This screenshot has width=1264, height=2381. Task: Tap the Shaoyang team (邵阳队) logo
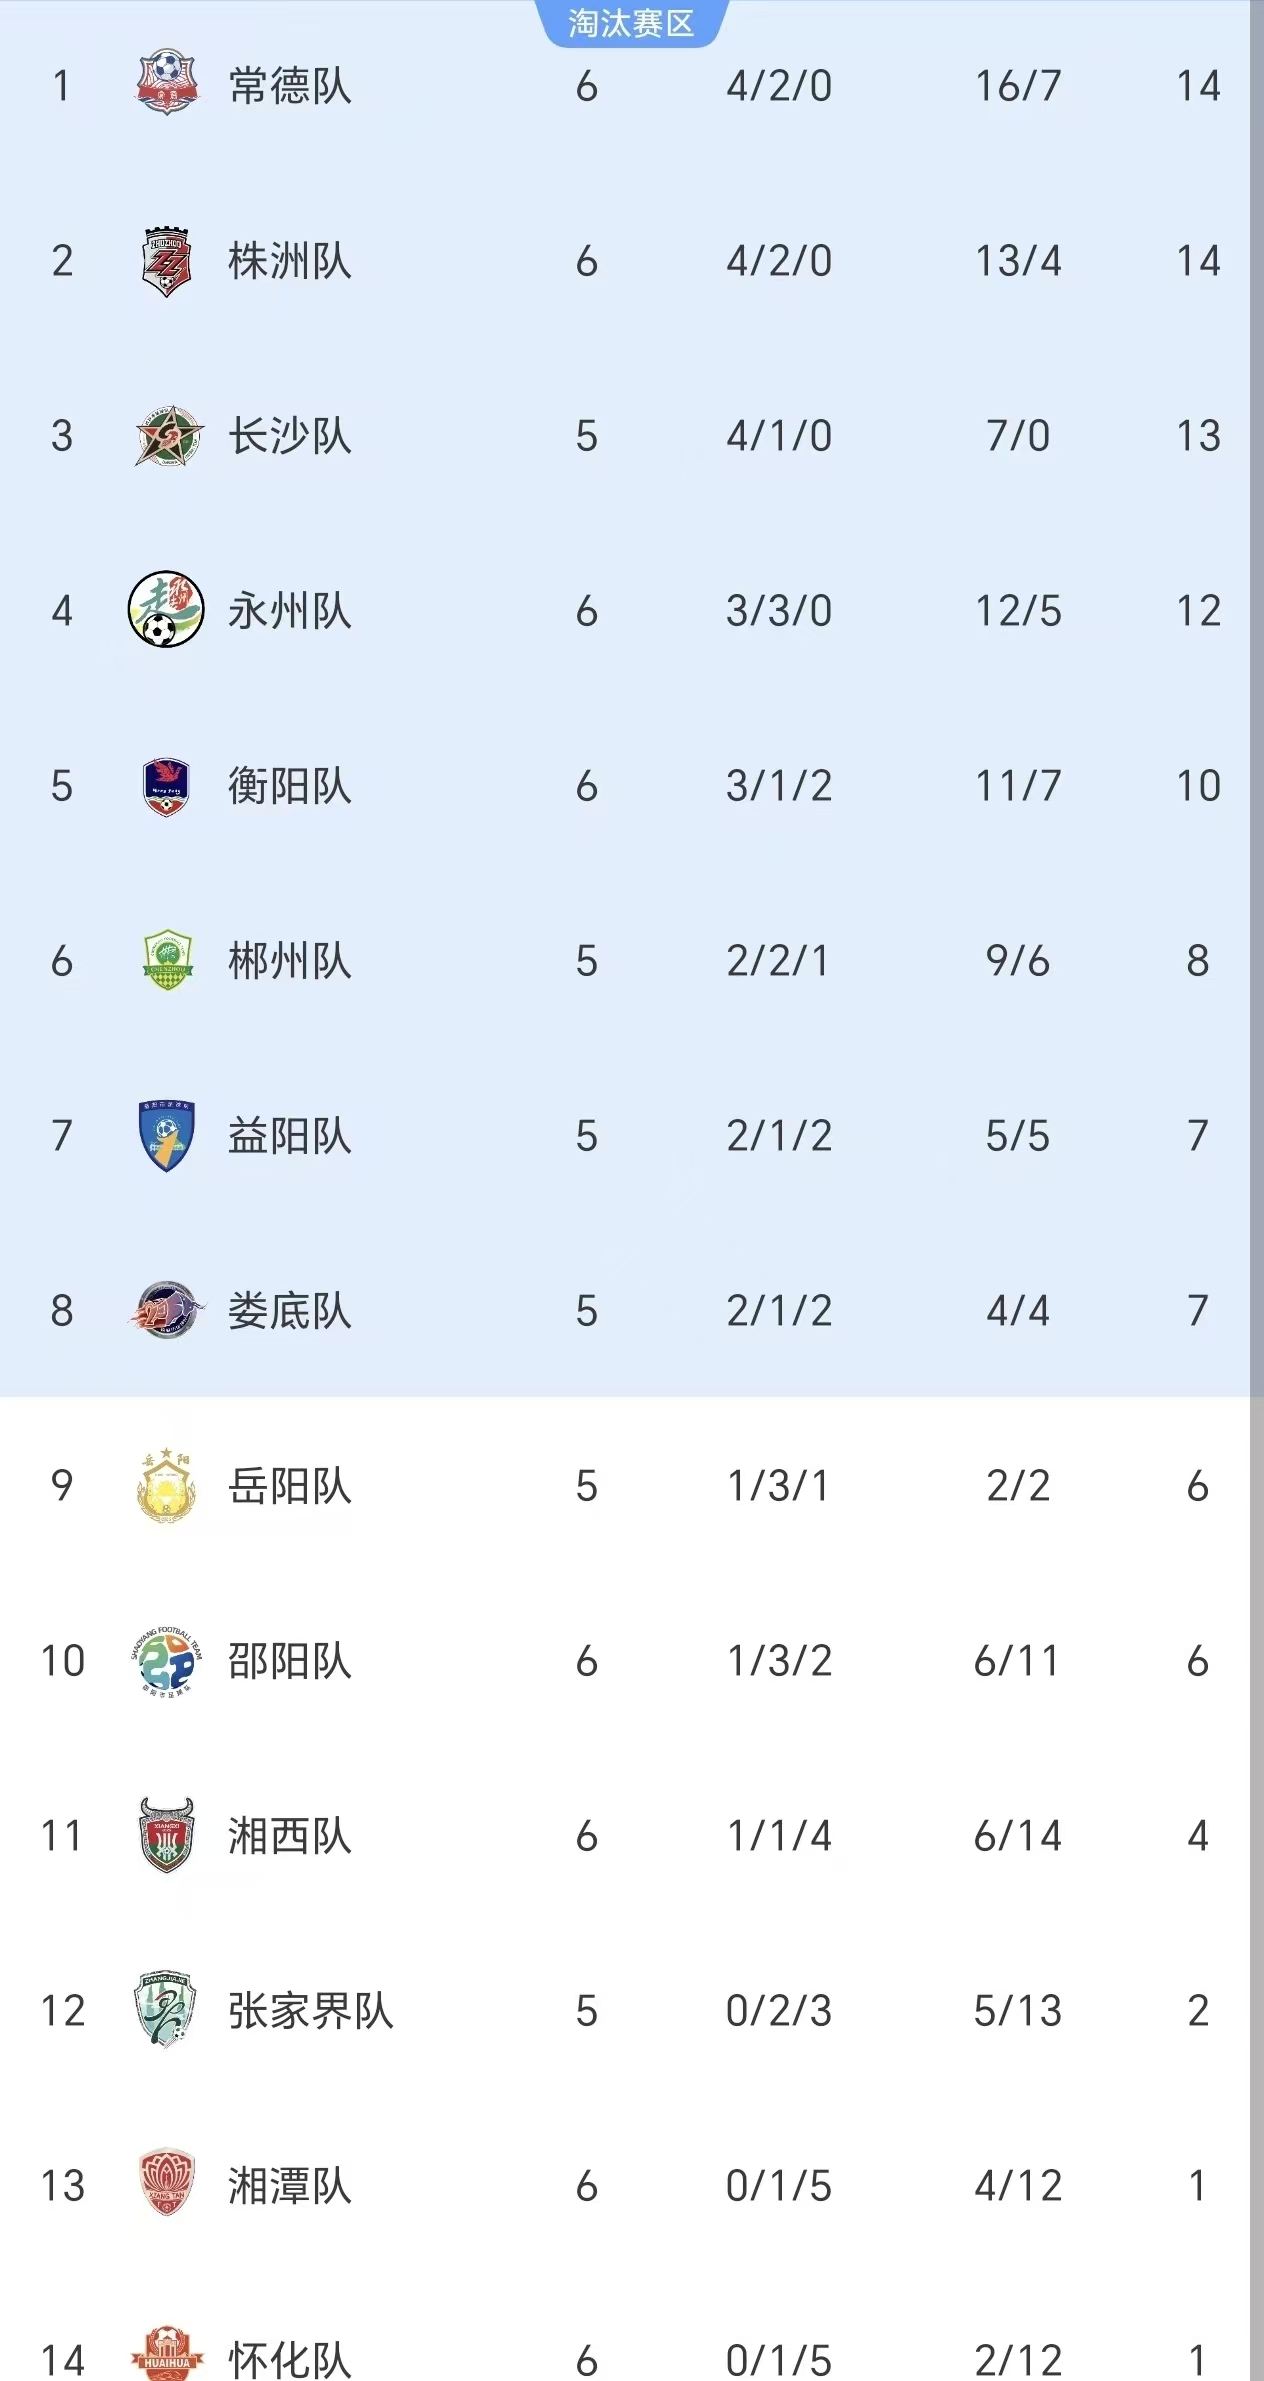(x=166, y=1661)
